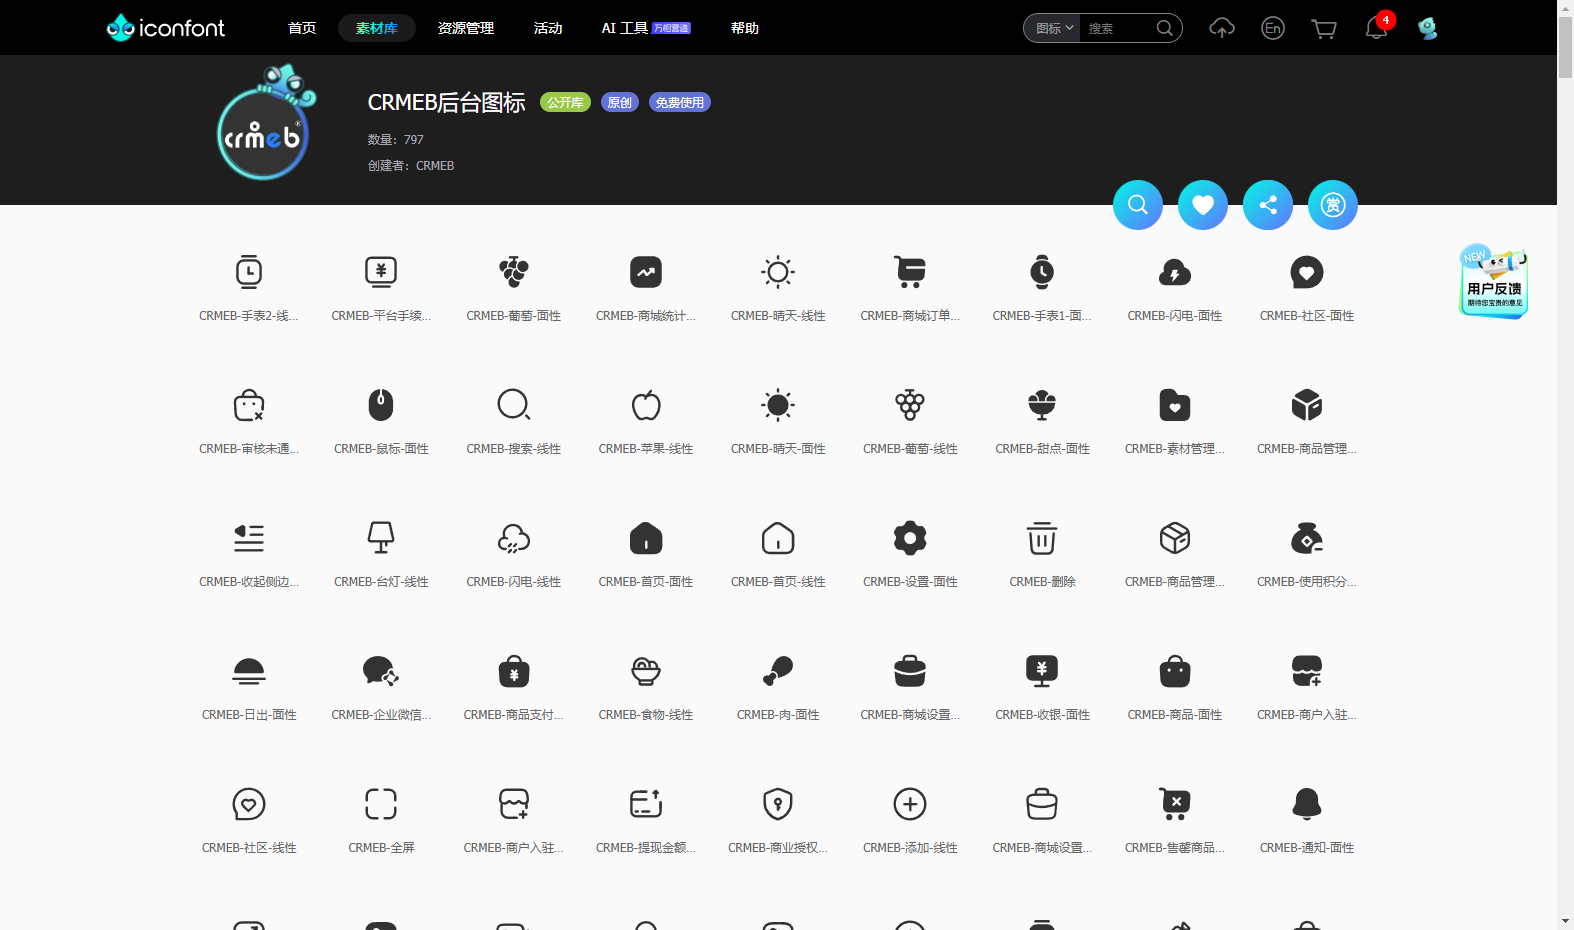
Task: Select the CRMEB-添加-线性 plus icon
Action: point(910,804)
